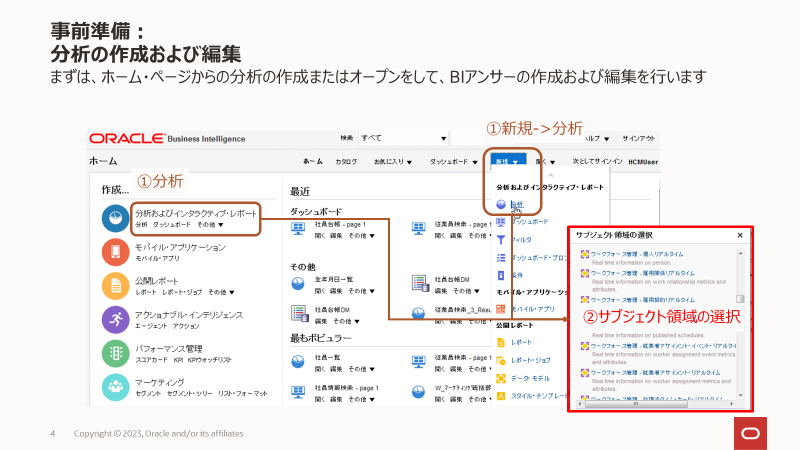Click the analysis icon beside 社員一覧
This screenshot has height=450, width=800.
point(298,362)
